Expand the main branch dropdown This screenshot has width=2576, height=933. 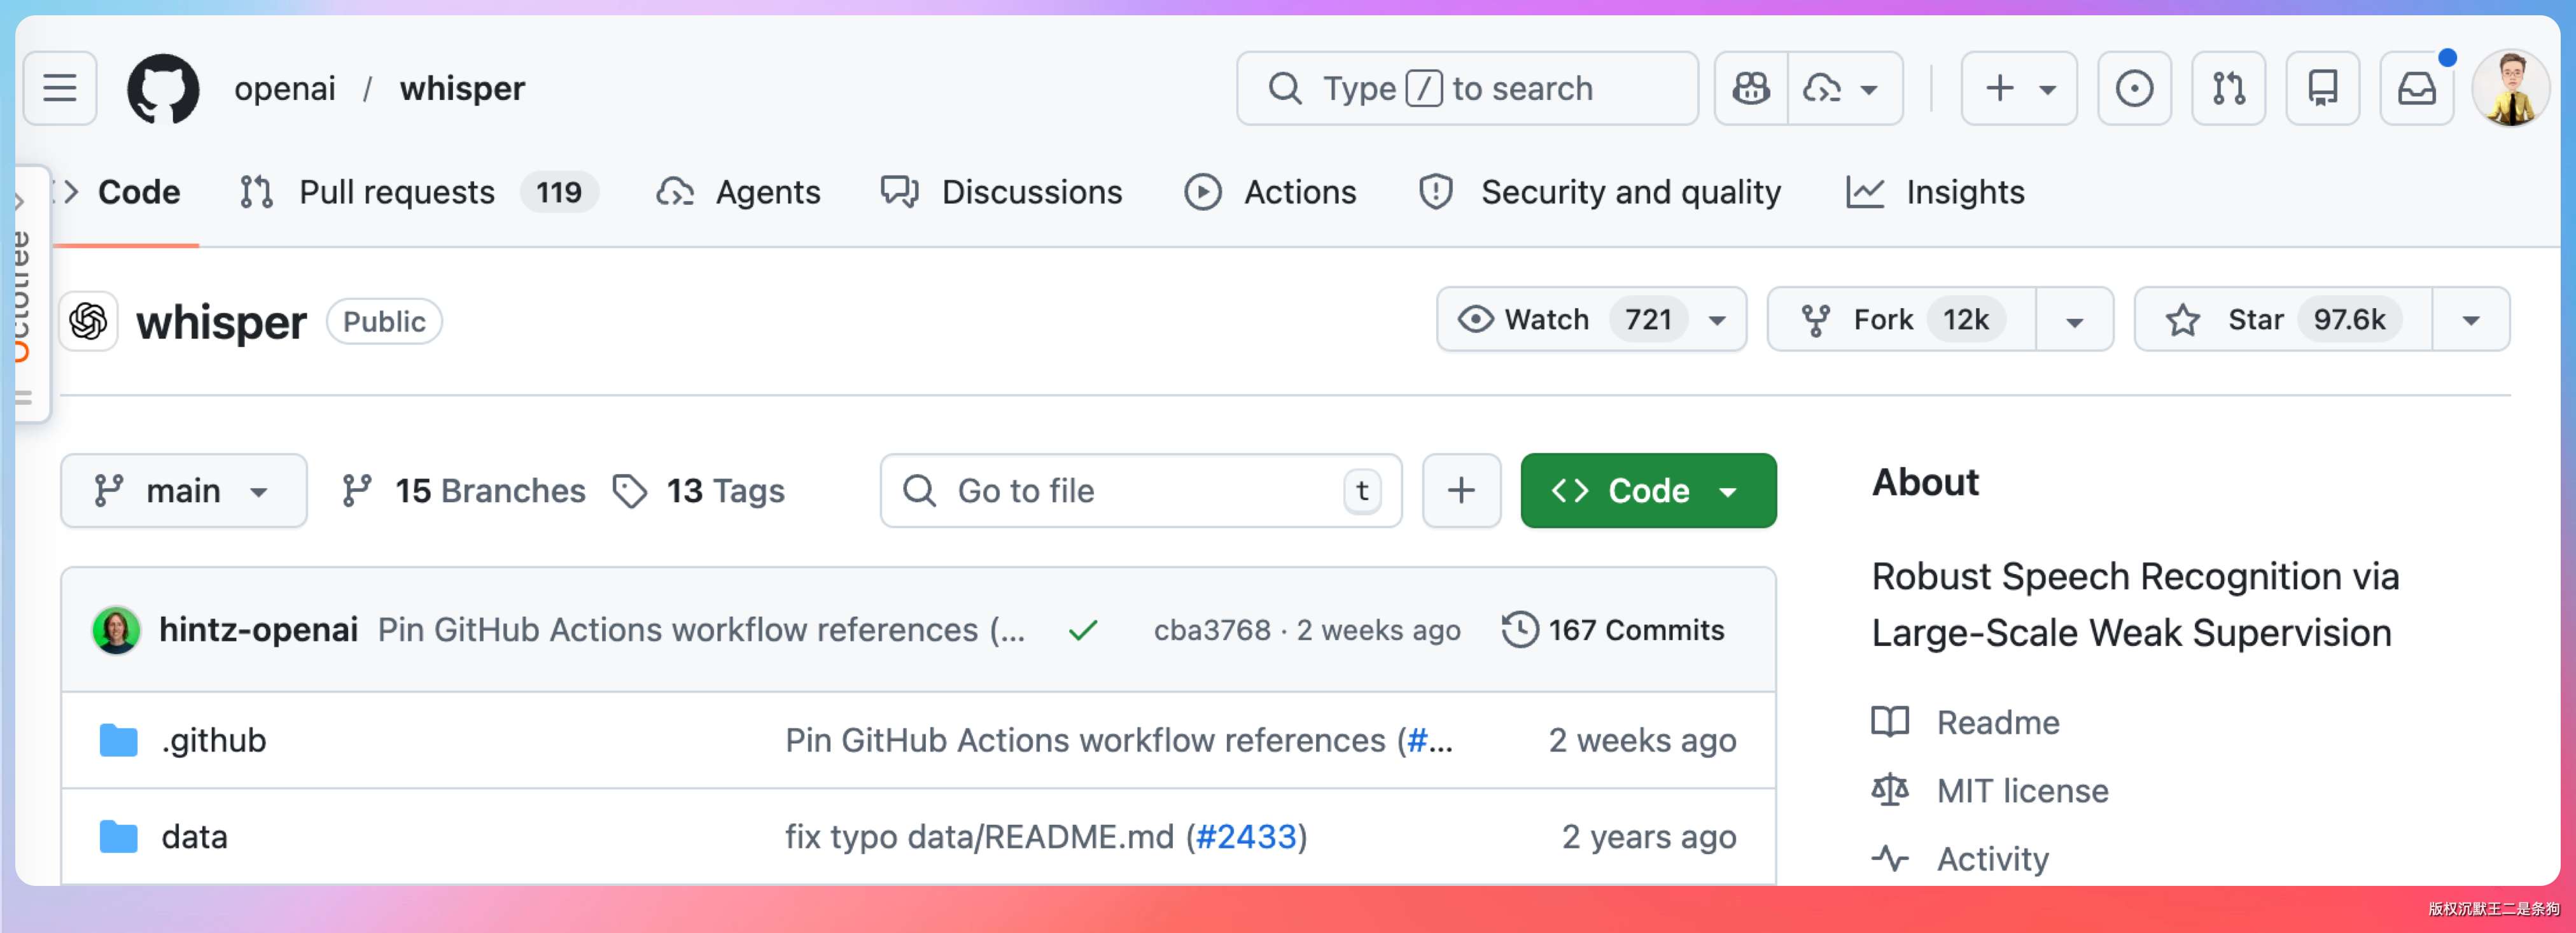pyautogui.click(x=183, y=490)
